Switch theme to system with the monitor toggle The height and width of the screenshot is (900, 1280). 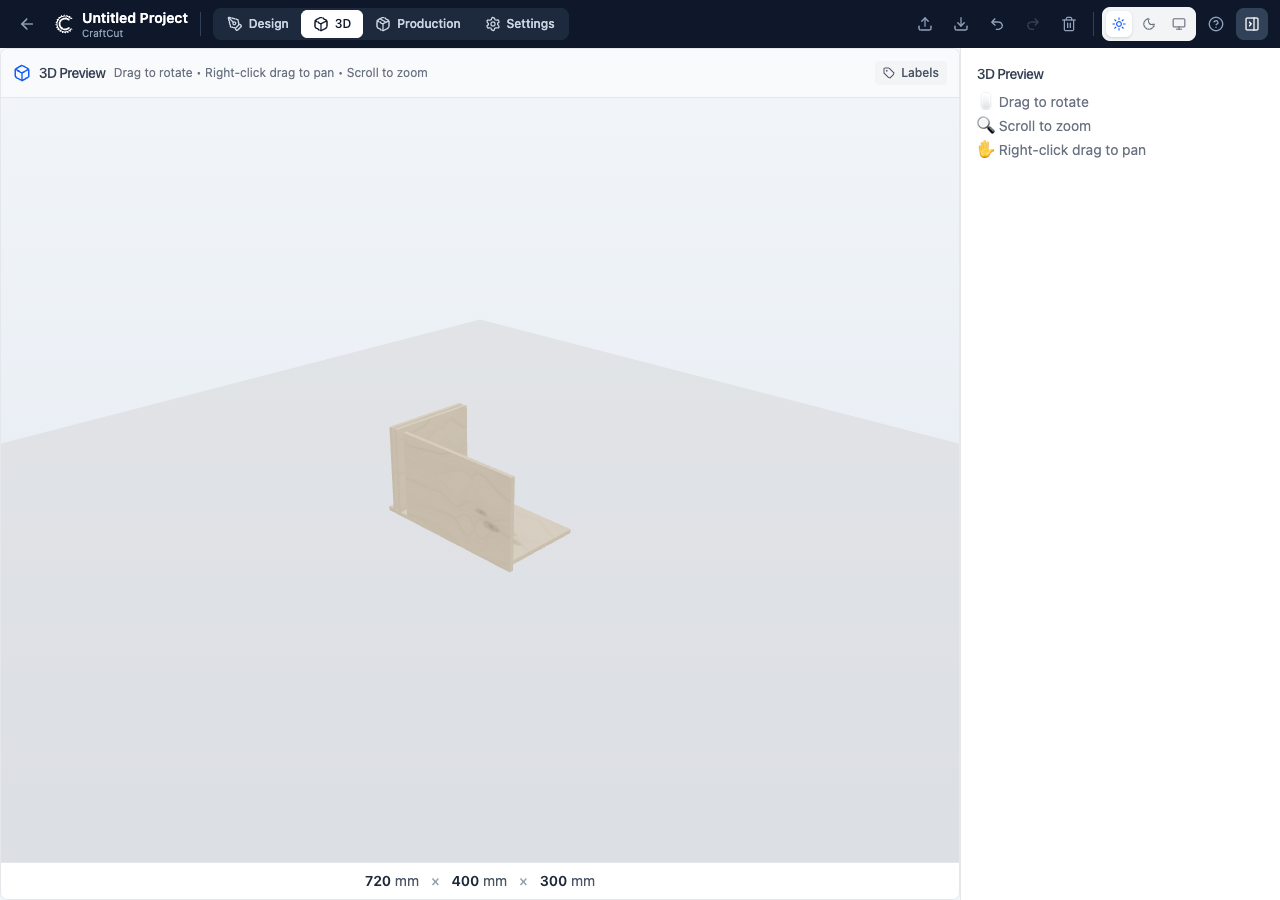[x=1178, y=23]
